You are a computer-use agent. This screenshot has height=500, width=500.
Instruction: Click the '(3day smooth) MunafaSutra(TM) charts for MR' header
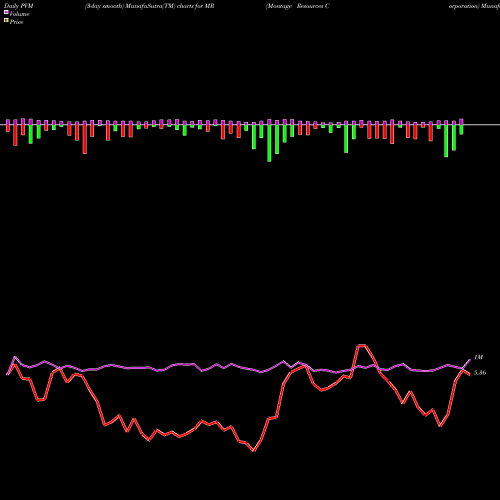click(150, 6)
